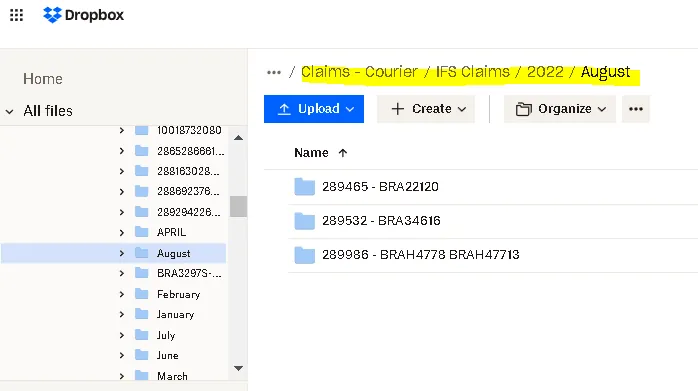Collapse the All files chevron

point(9,111)
